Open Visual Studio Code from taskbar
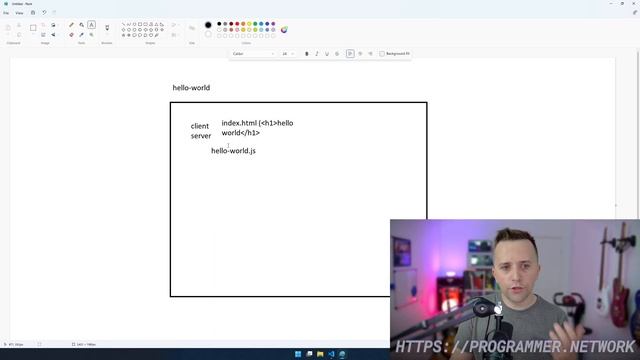The height and width of the screenshot is (360, 640). click(331, 354)
